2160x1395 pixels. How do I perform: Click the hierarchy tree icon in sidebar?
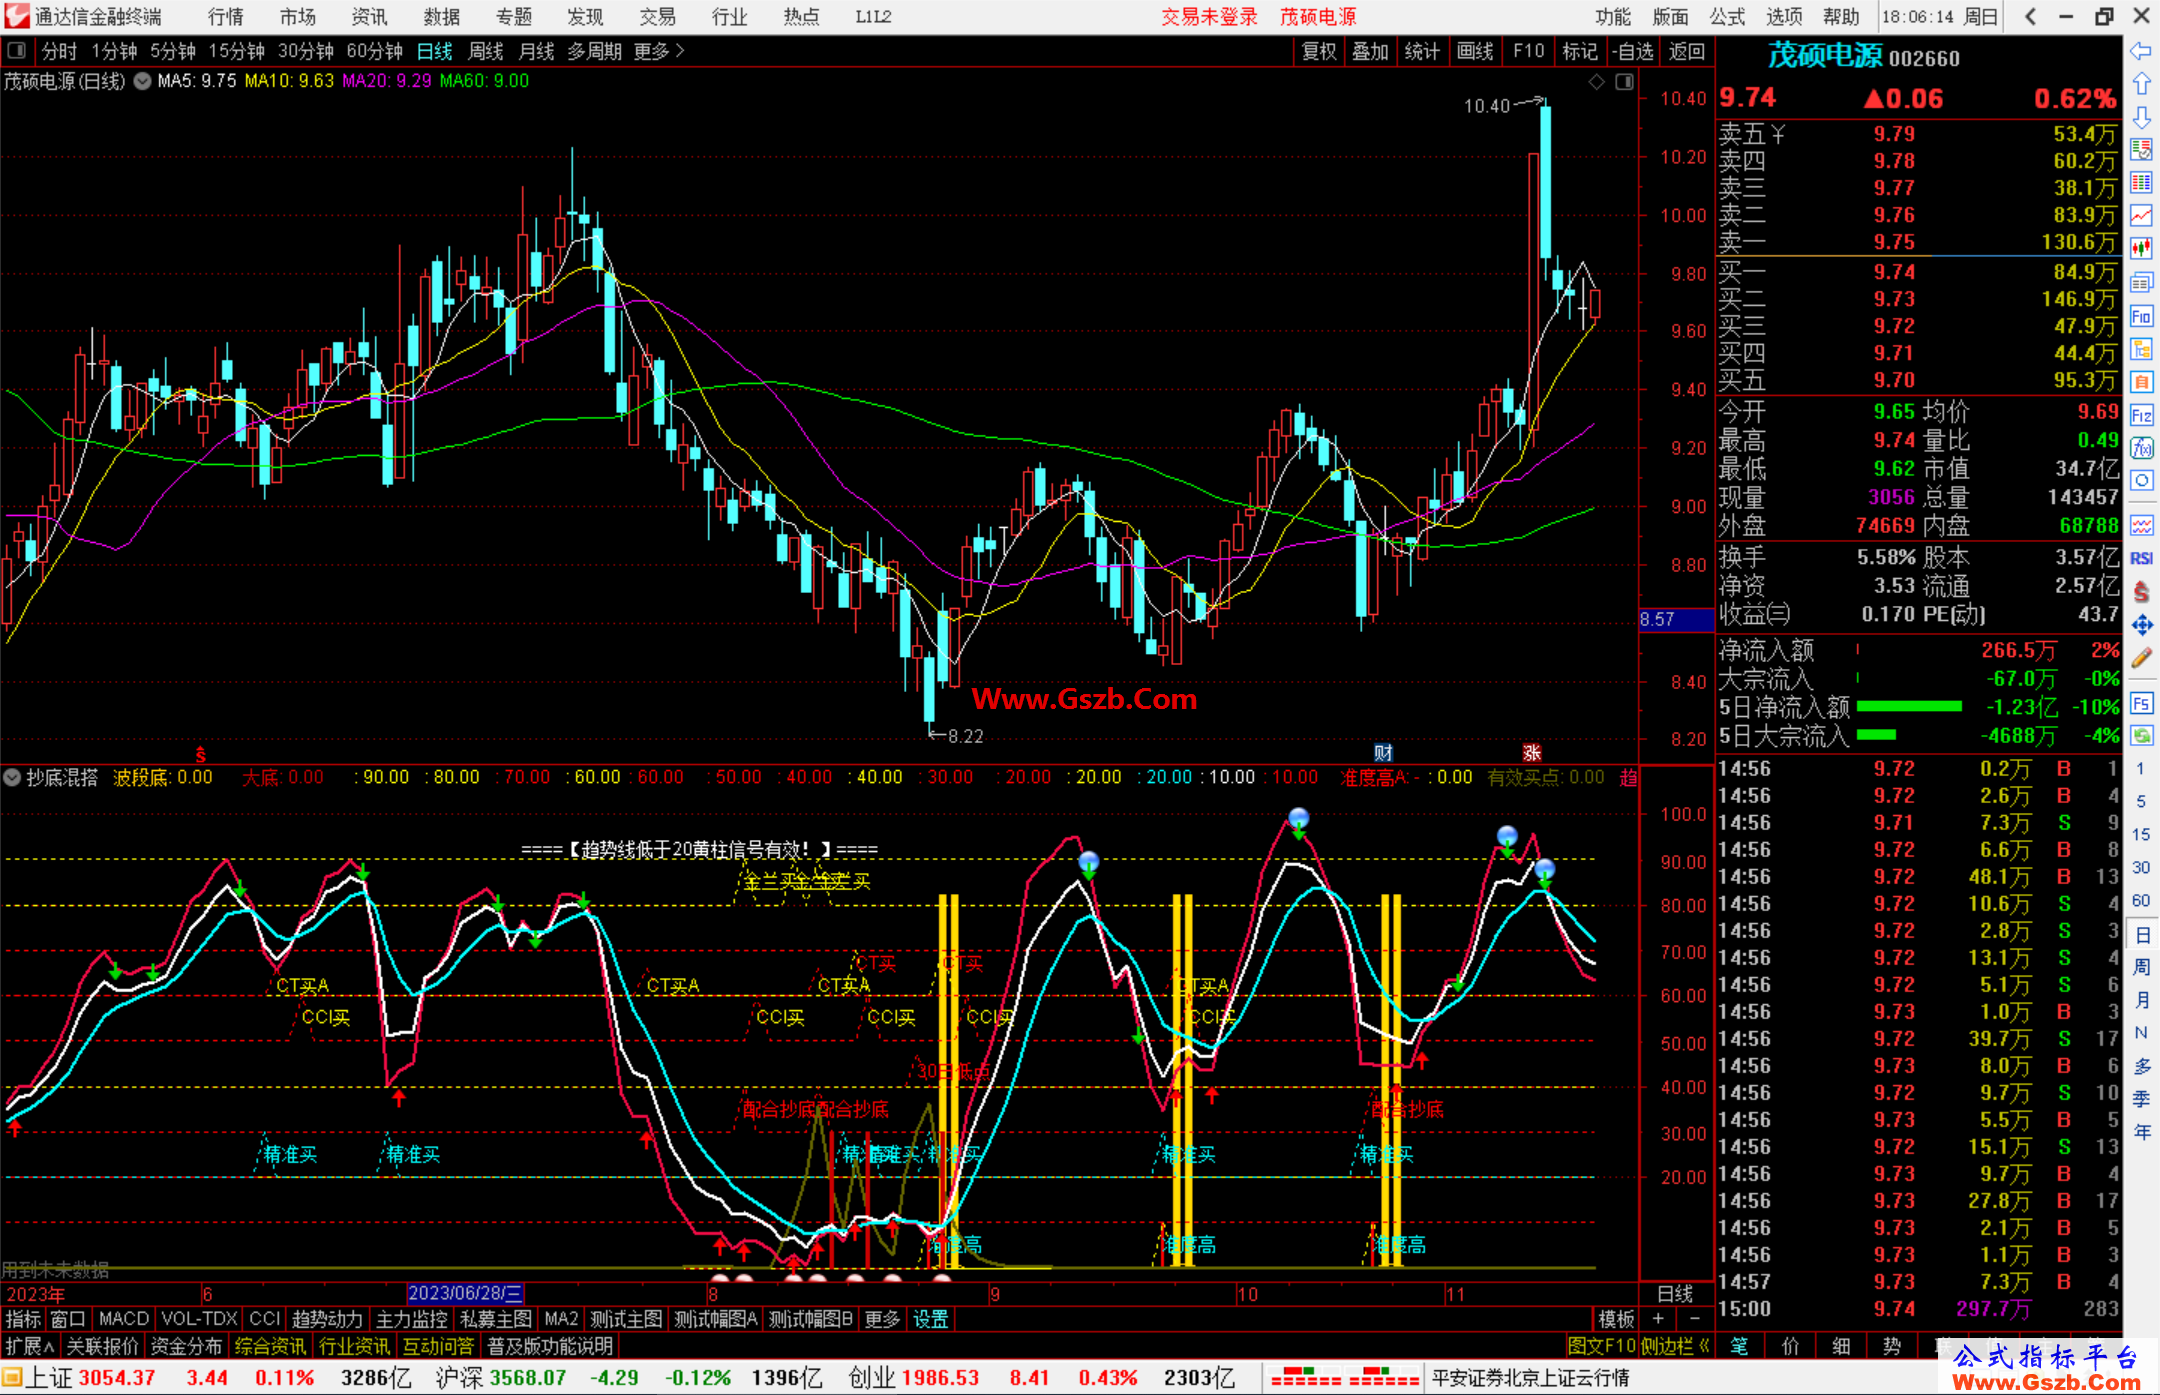(x=2141, y=349)
